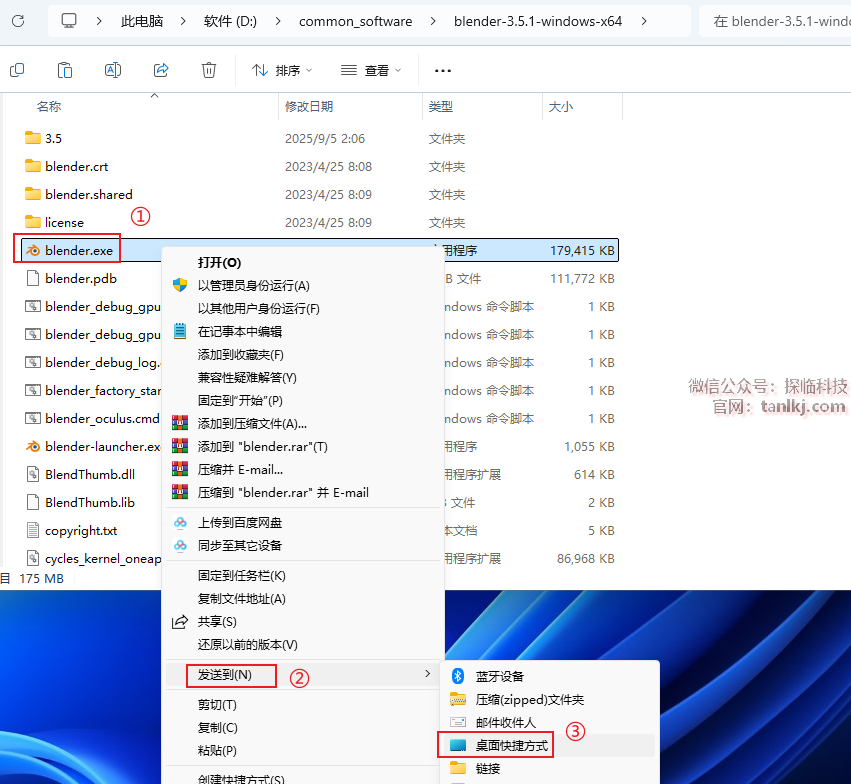Choose 桌面快捷方式 in the Send to submenu
Screen dimensions: 851x784
pos(511,745)
